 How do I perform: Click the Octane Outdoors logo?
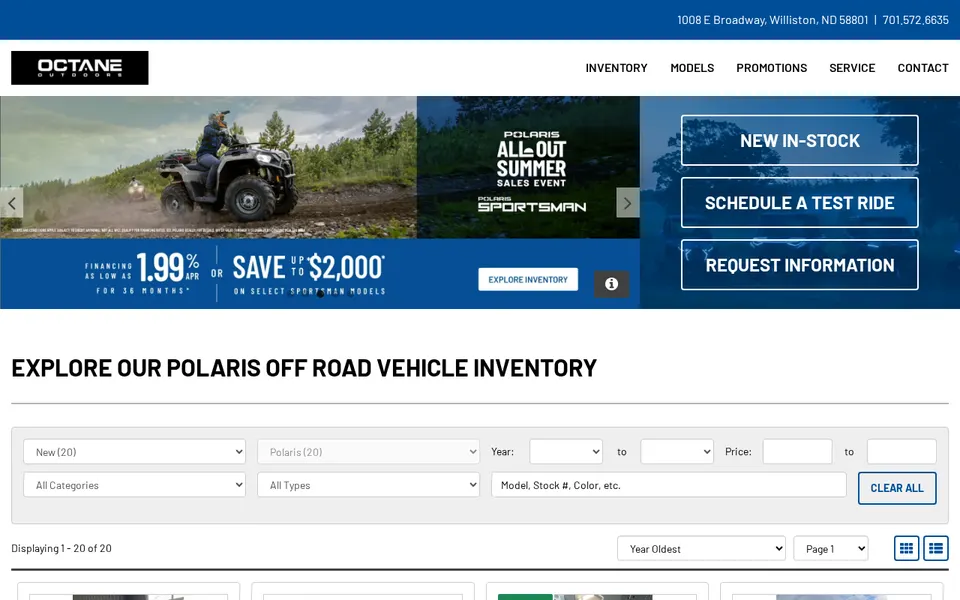pos(80,68)
